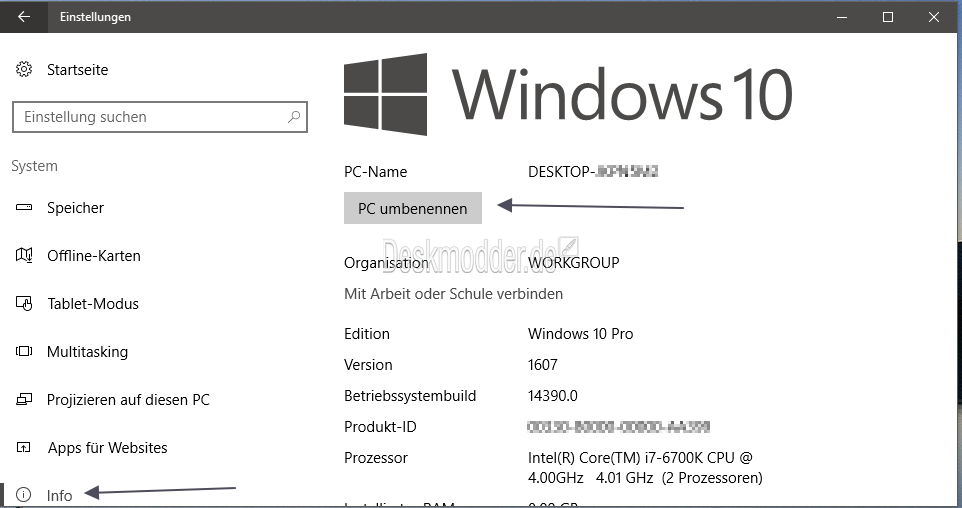Click the Intel Core i7-6700K processor text
Viewport: 962px width, 508px height.
point(645,468)
